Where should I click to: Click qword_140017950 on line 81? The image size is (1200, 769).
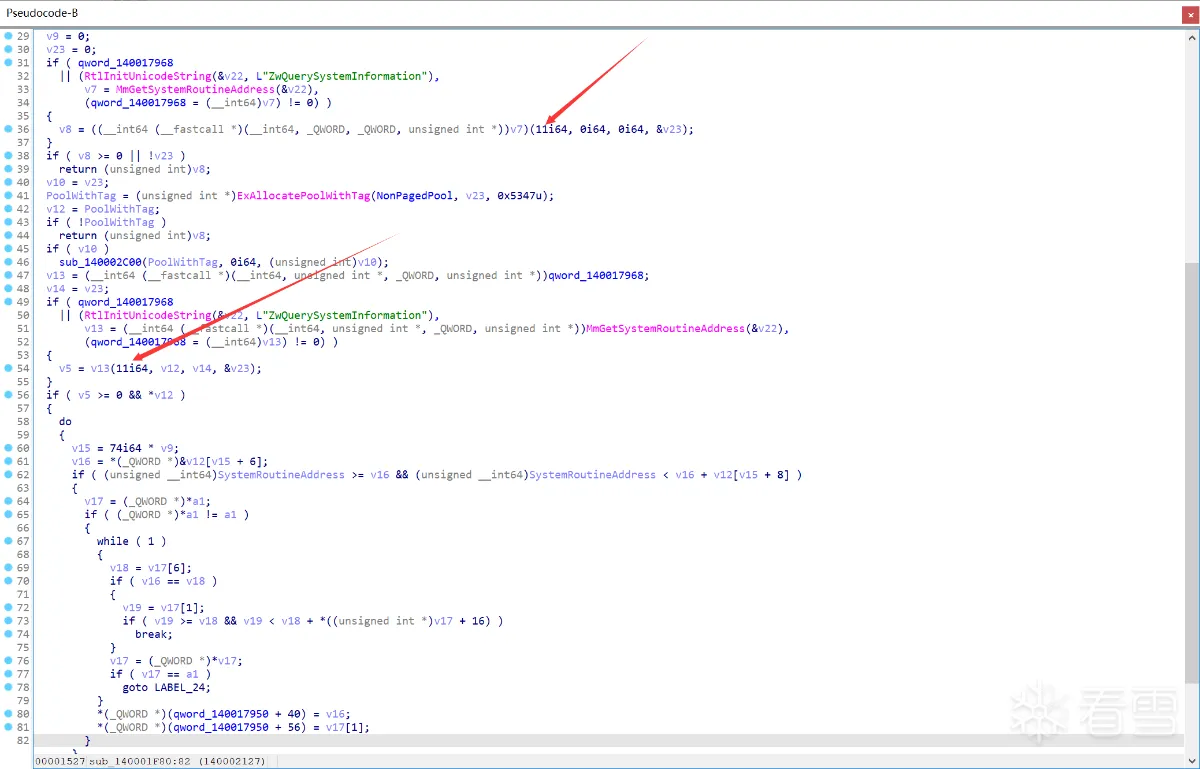(x=221, y=727)
